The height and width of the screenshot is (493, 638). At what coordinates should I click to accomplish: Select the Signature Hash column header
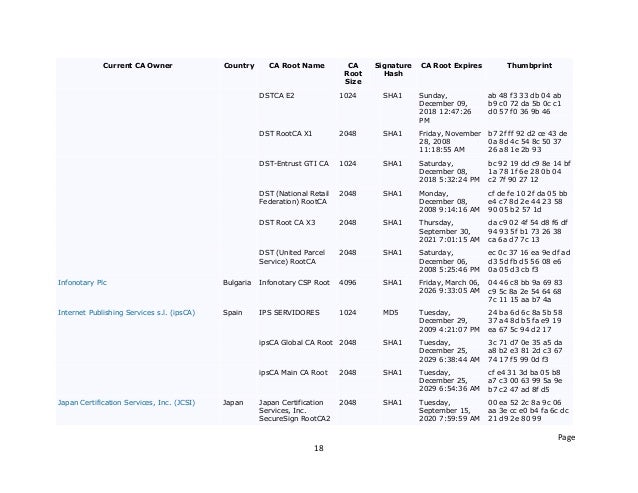coord(393,70)
